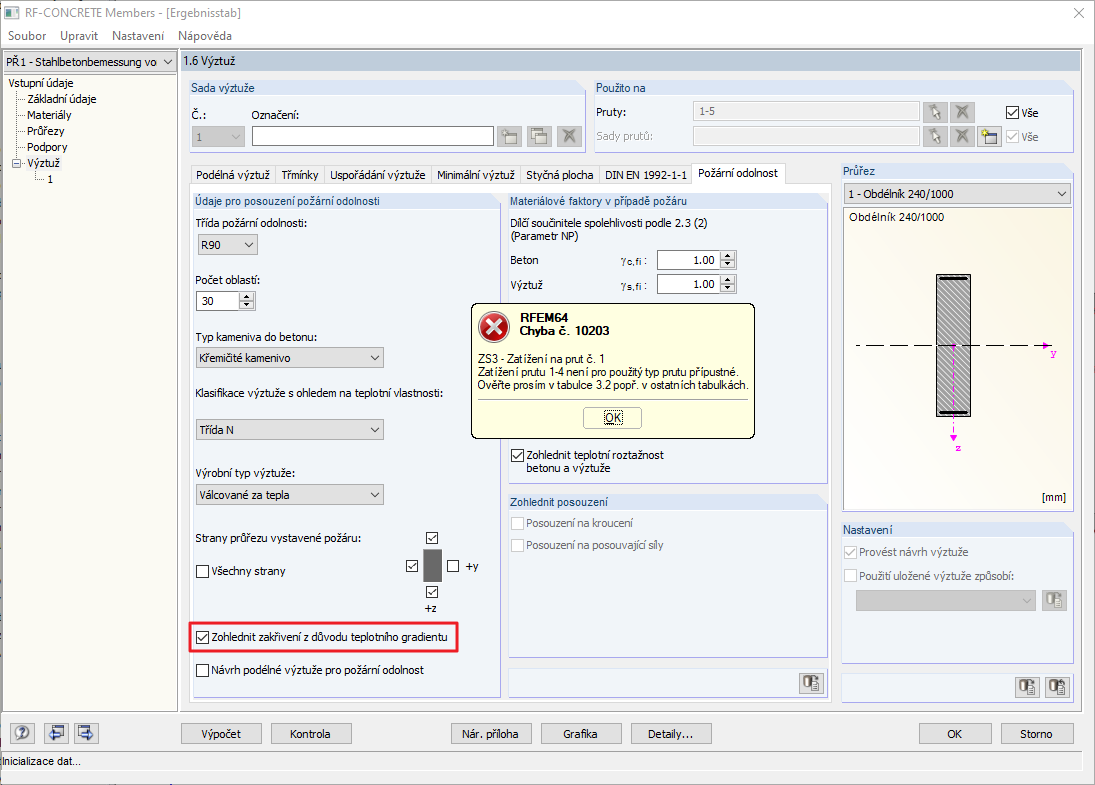Toggle the Vše checkbox for Sady prutů
Screen dimensions: 1095x785
pos(1012,137)
